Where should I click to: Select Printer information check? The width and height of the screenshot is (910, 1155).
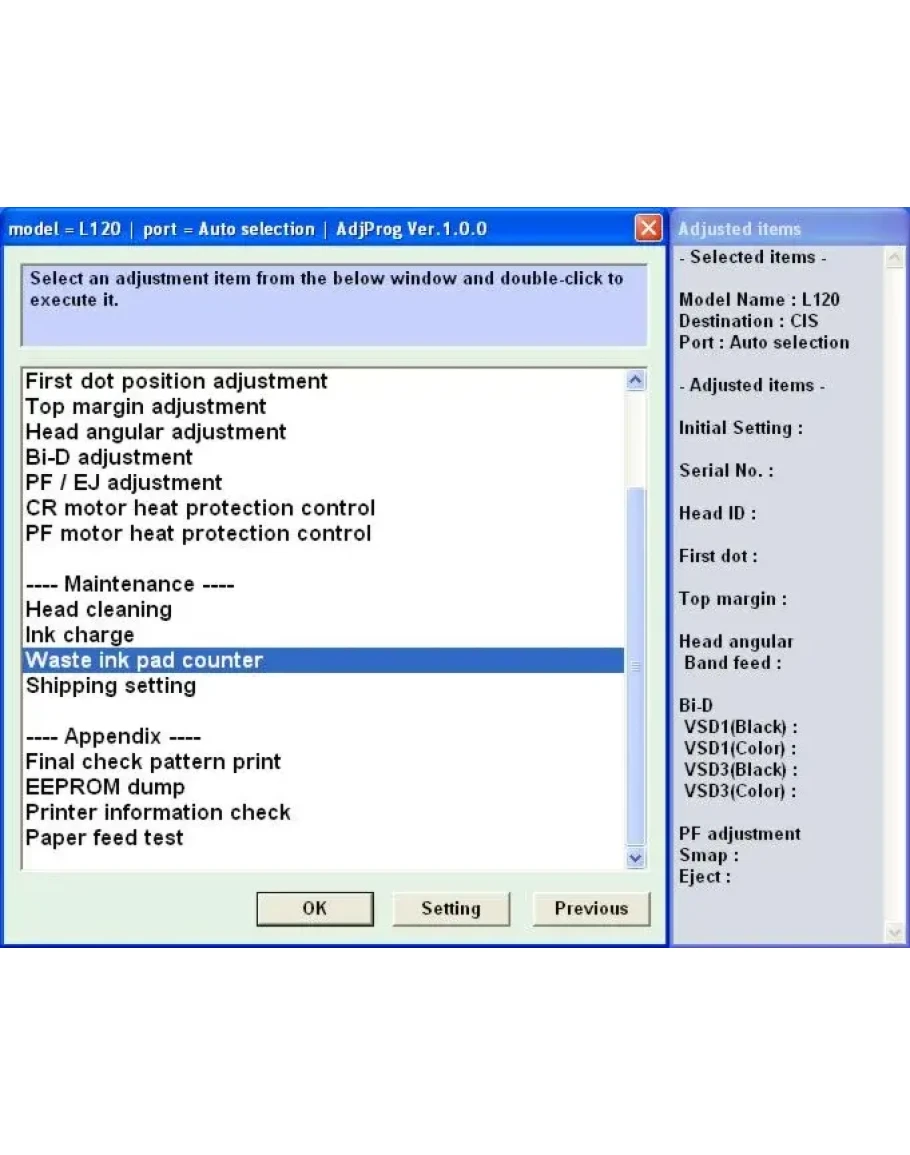(x=158, y=812)
